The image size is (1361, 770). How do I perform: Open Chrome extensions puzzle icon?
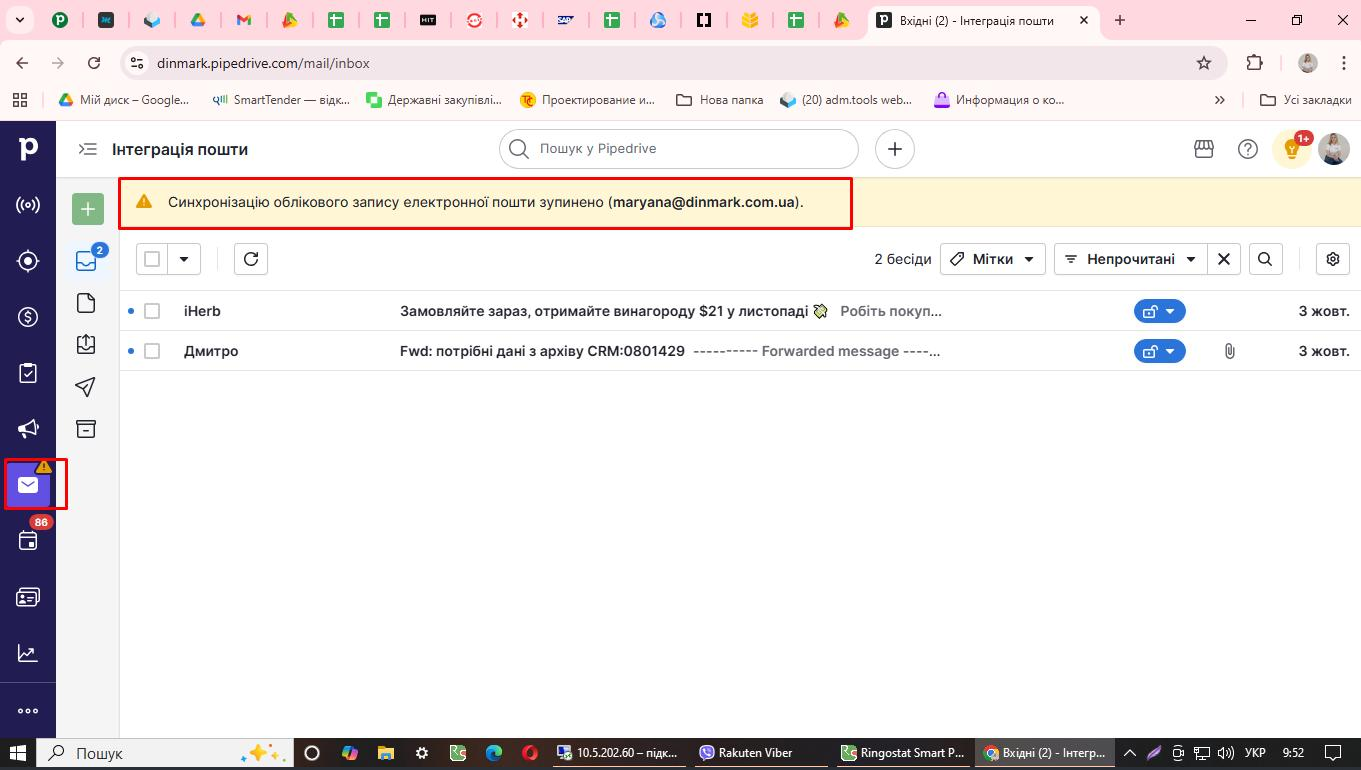(1254, 63)
